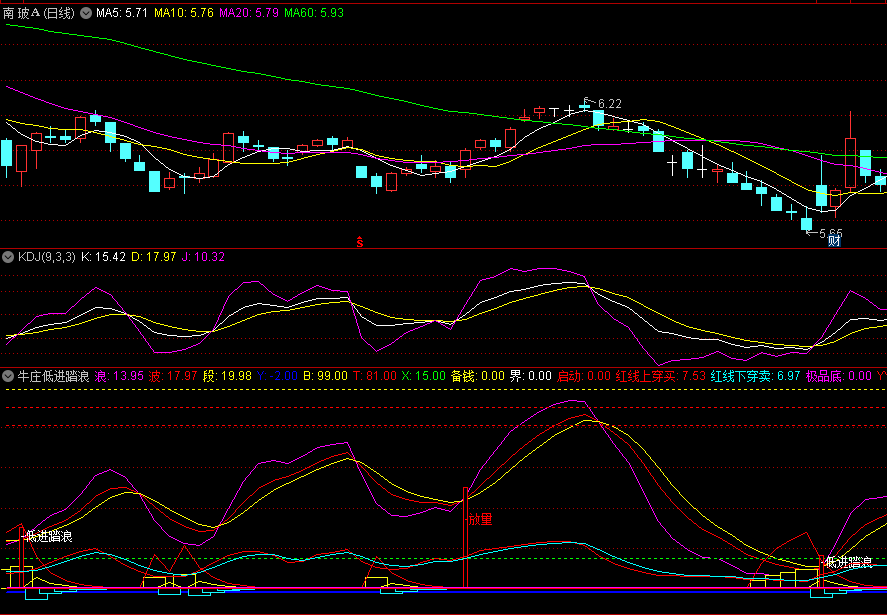Click the right 低进踏浪 signal label
Screen dimensions: 887x615
click(x=849, y=562)
